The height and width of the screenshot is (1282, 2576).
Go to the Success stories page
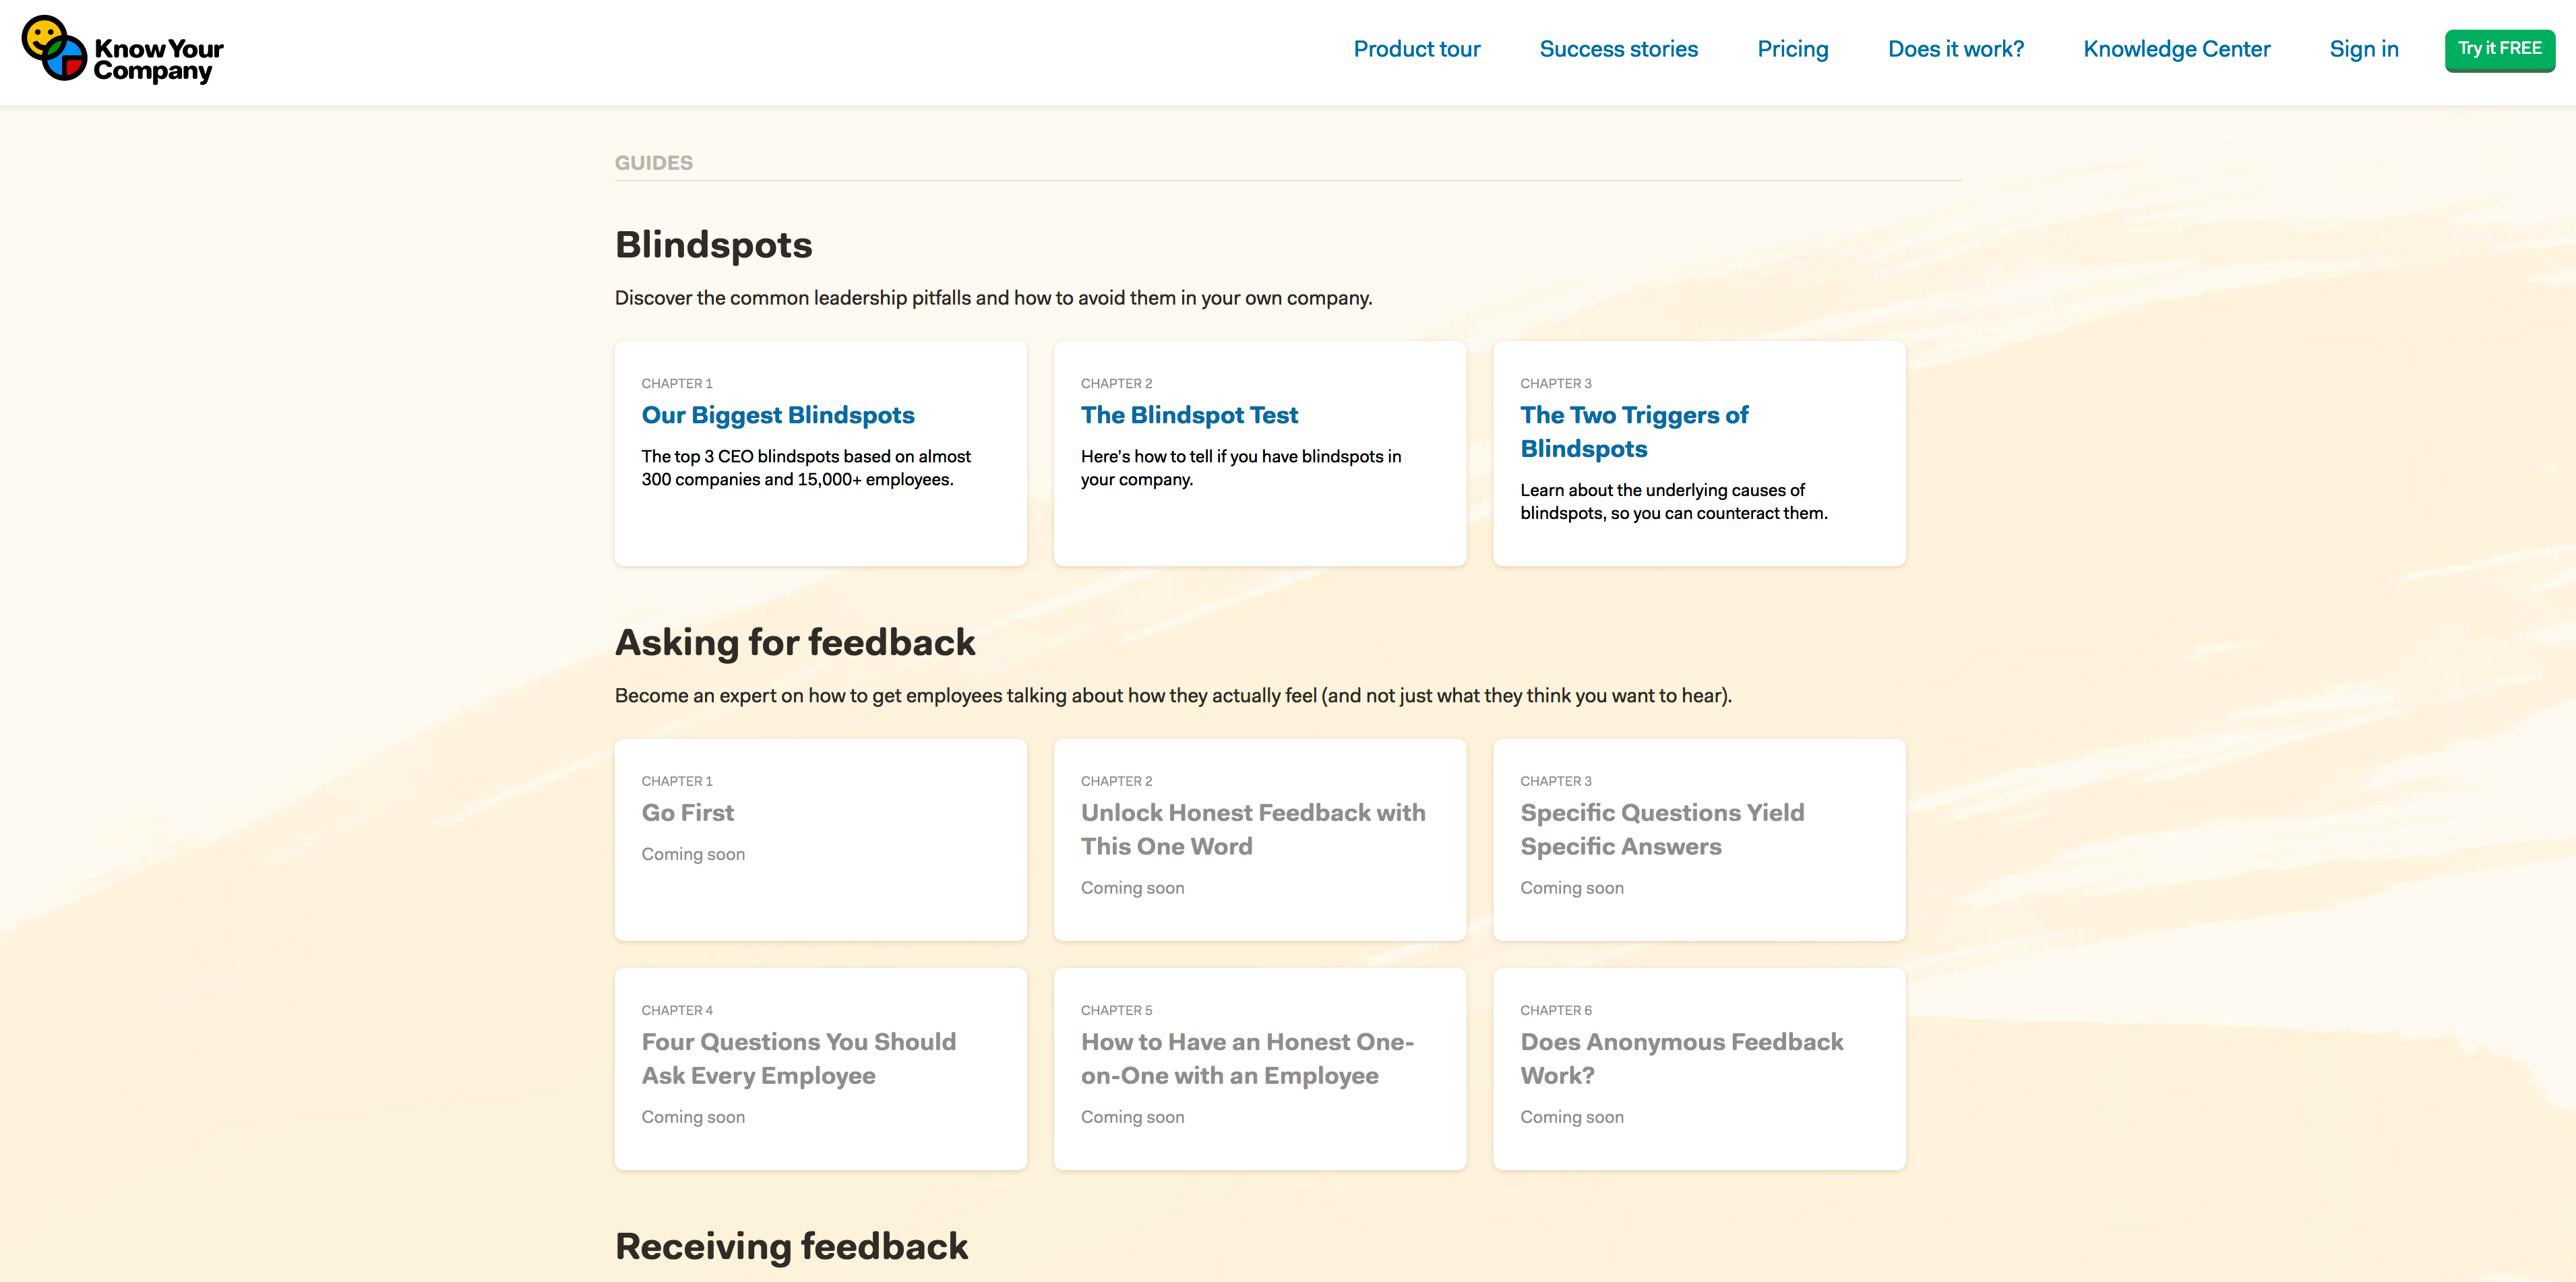tap(1618, 49)
